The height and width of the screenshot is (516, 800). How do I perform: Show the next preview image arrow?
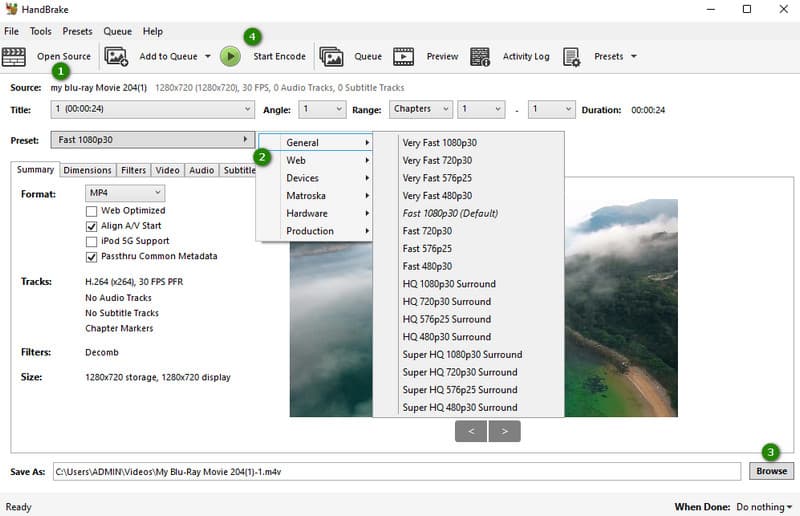[505, 431]
